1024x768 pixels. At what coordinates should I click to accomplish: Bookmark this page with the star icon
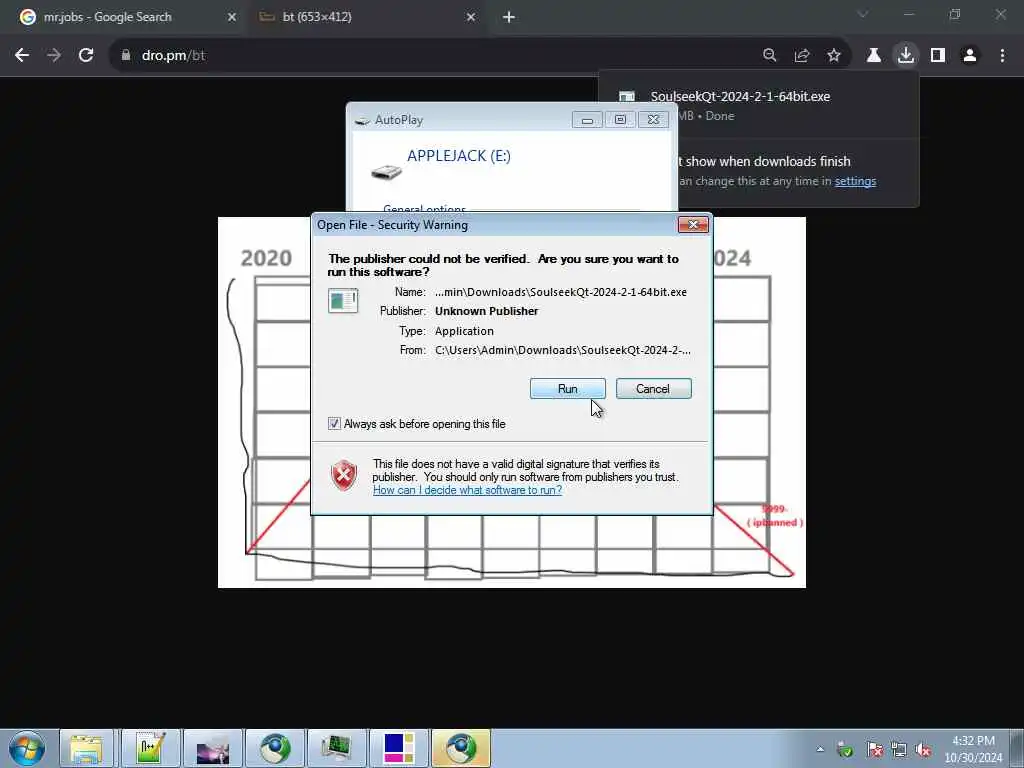(x=834, y=56)
